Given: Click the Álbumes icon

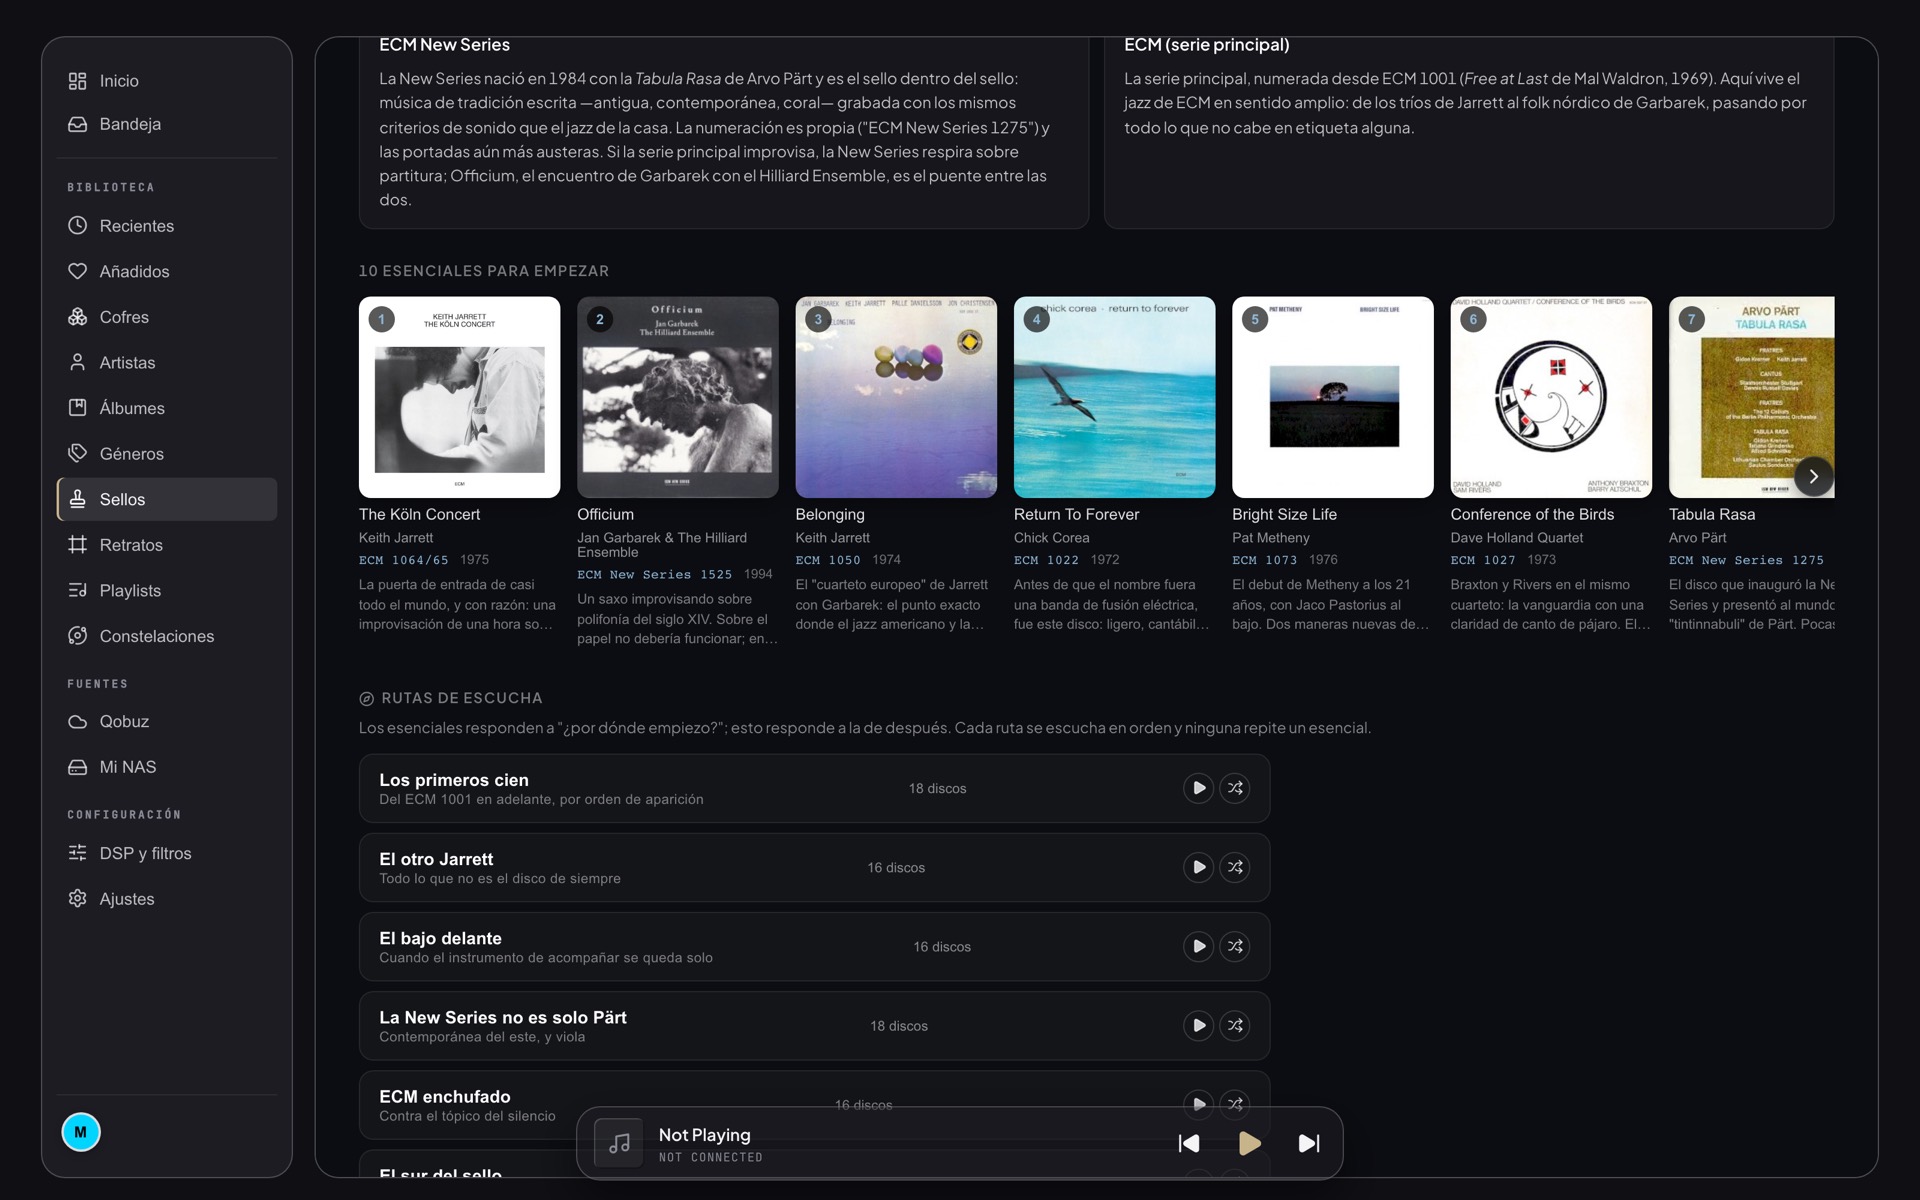Looking at the screenshot, I should pyautogui.click(x=77, y=408).
